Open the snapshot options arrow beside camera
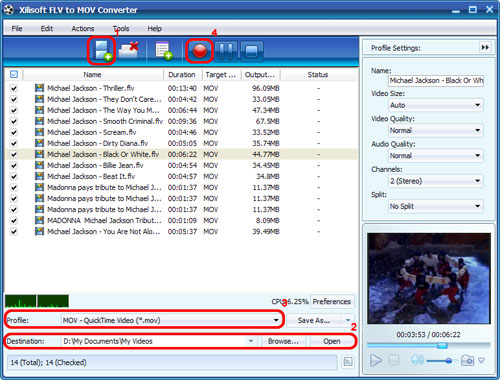This screenshot has width=500, height=380. [481, 360]
